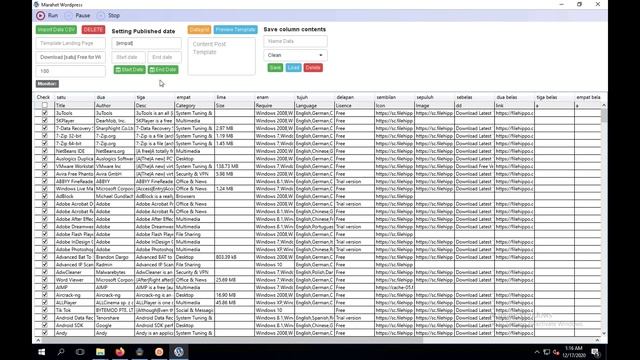Image resolution: width=640 pixels, height=360 pixels.
Task: Click the Name Data input field
Action: click(295, 41)
